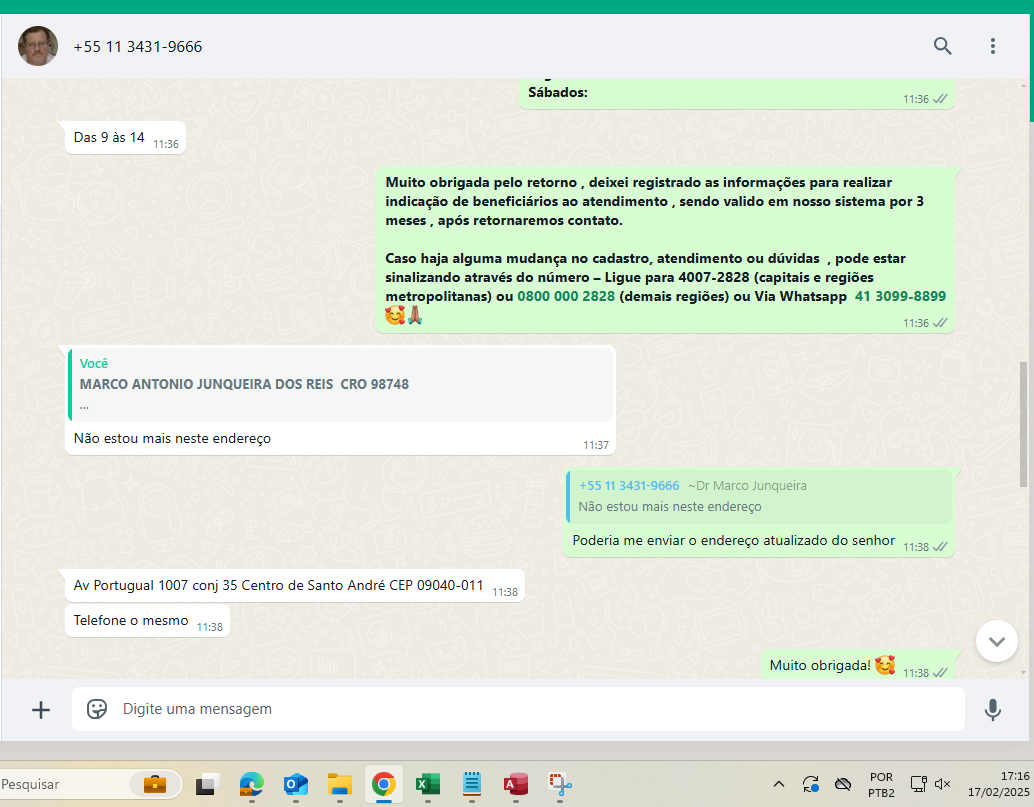
Task: Click the contact number +55 11 3431-9666 in header
Action: point(137,46)
